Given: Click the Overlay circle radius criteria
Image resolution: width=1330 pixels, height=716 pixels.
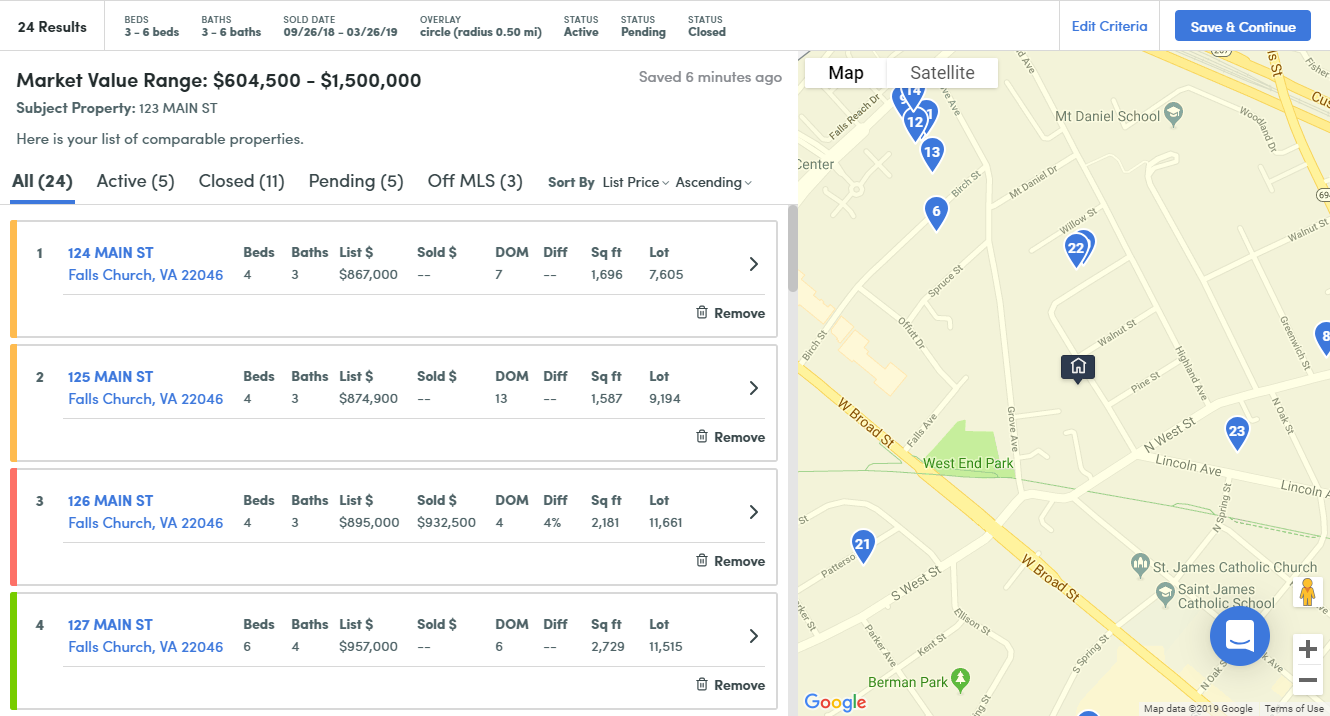Looking at the screenshot, I should point(481,26).
